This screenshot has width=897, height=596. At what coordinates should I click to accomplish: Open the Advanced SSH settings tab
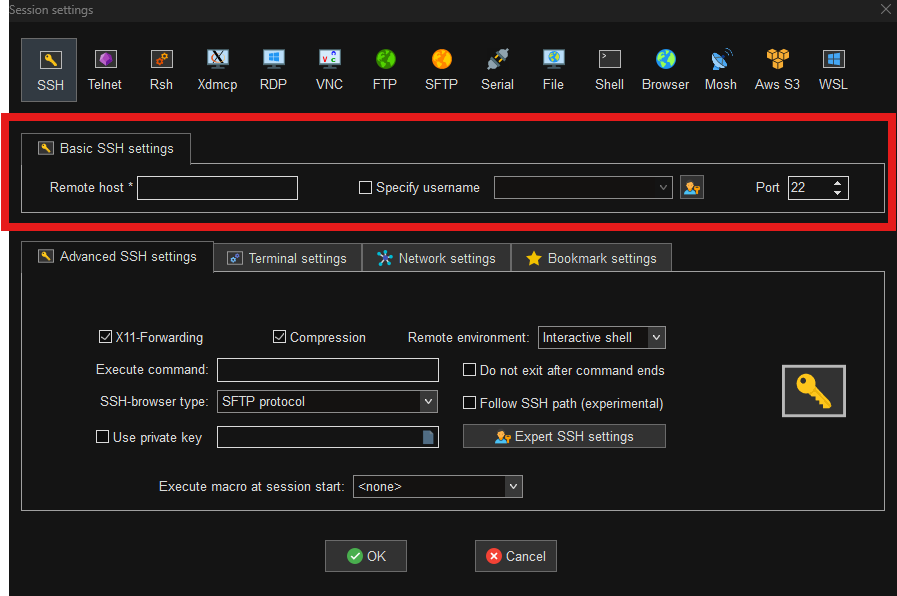117,257
